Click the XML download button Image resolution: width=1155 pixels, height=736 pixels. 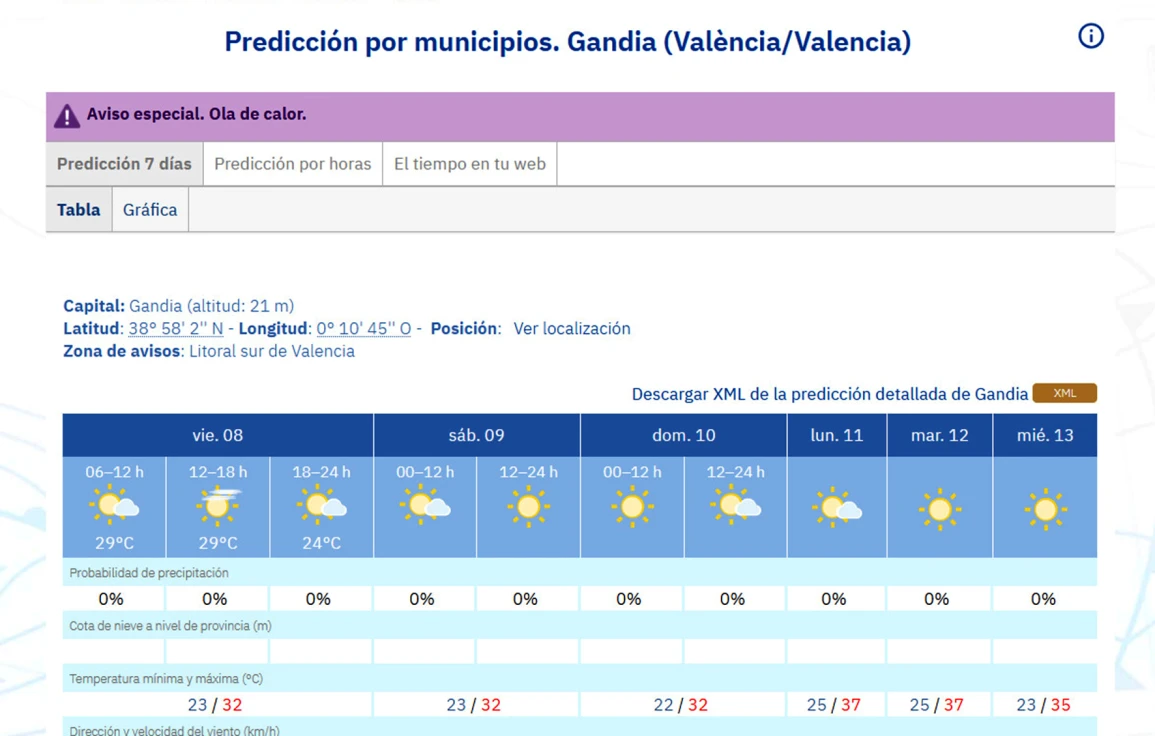click(1064, 393)
